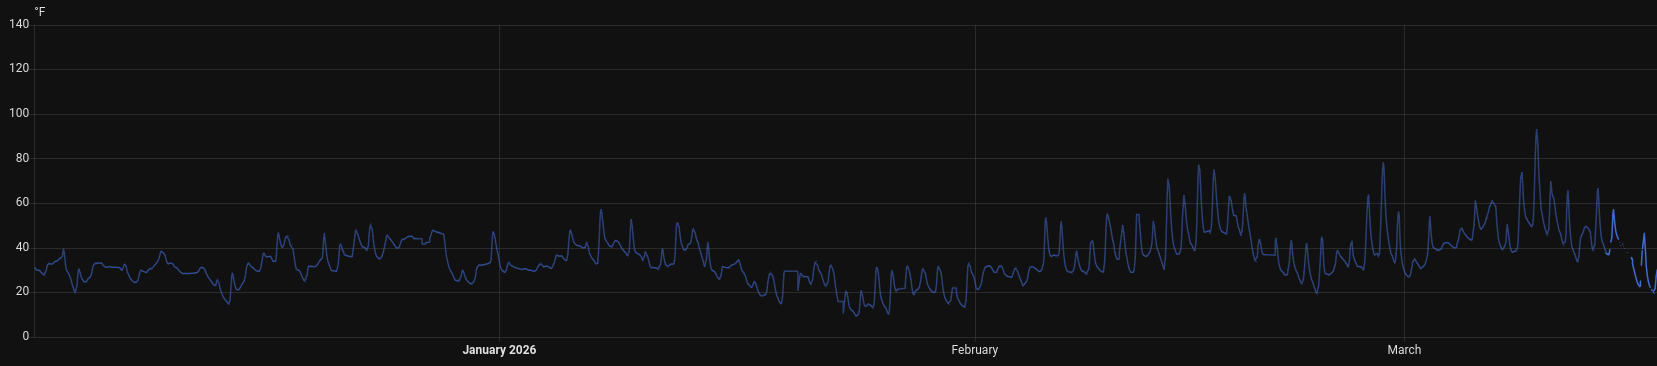This screenshot has height=366, width=1657.
Task: Select the highest temperature spike in March
Action: (x=1536, y=130)
